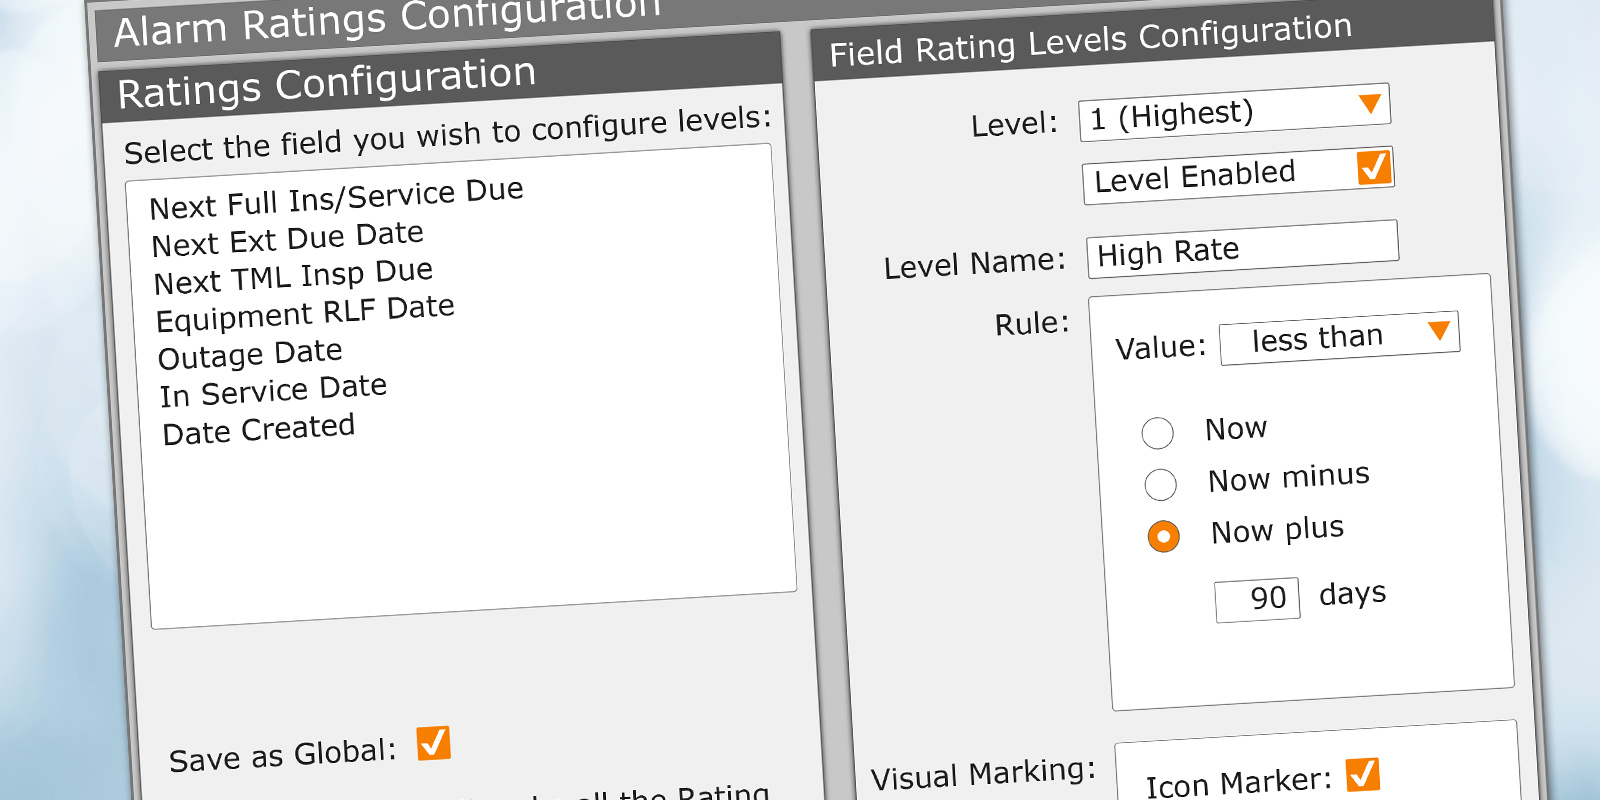This screenshot has height=800, width=1600.
Task: Pick 'Equipment RLF Date' from the list
Action: point(305,314)
